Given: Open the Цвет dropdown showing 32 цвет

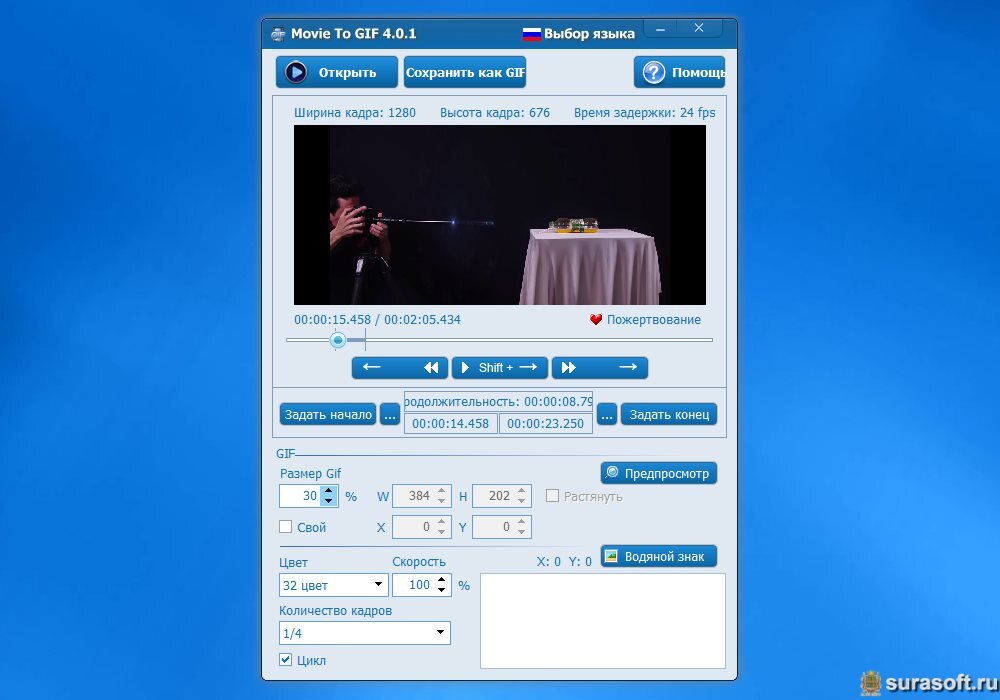Looking at the screenshot, I should [334, 585].
